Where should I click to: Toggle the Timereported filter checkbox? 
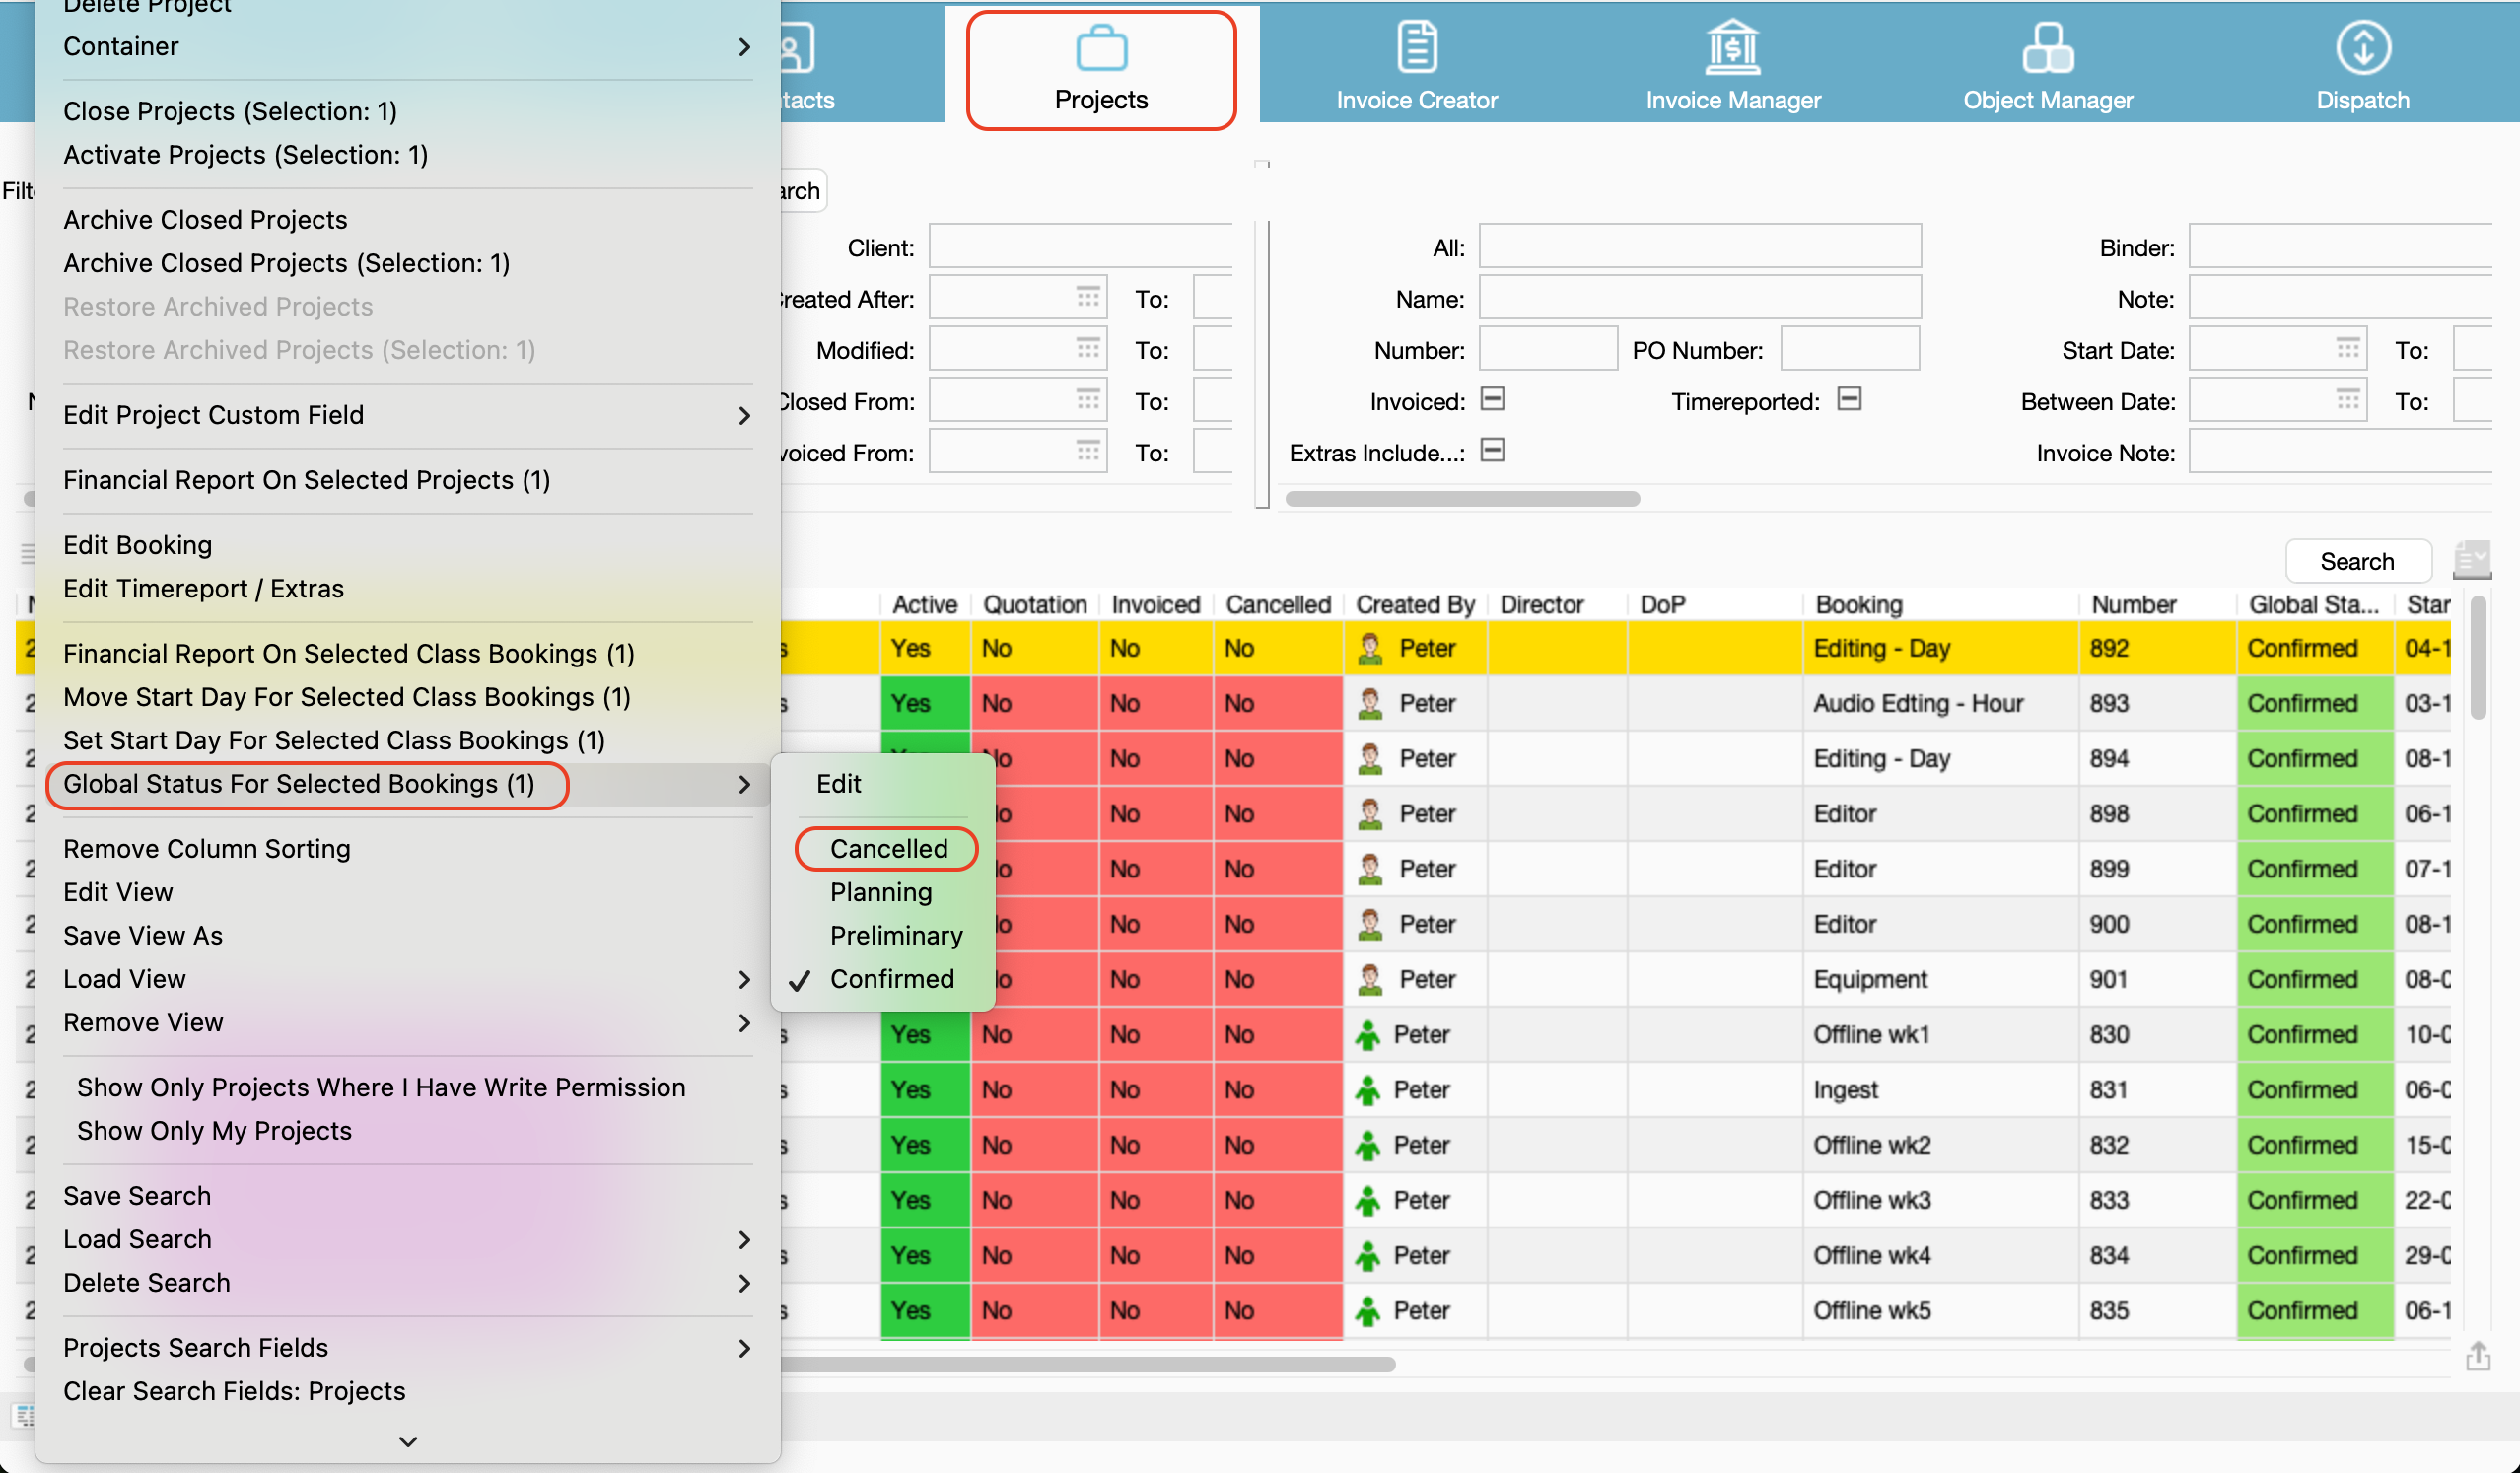[1849, 400]
